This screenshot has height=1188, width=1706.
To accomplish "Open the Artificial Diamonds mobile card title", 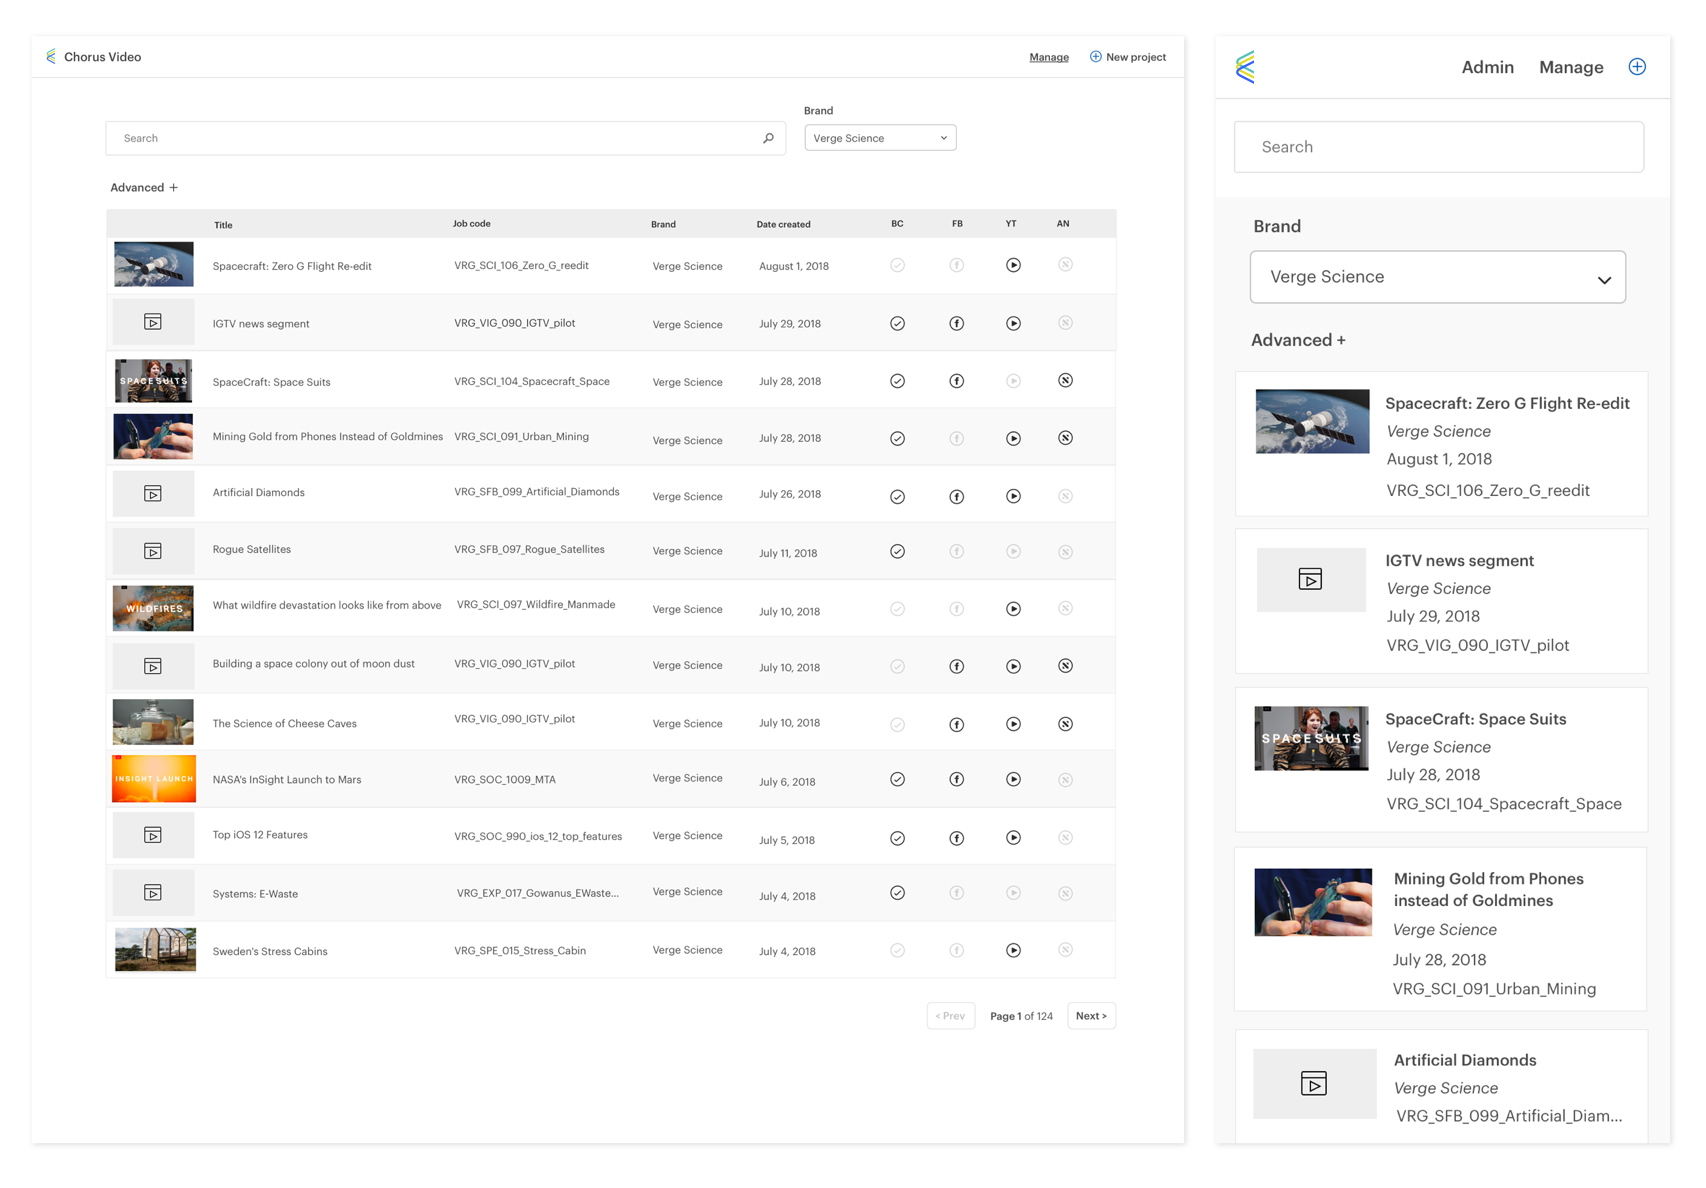I will click(x=1465, y=1060).
